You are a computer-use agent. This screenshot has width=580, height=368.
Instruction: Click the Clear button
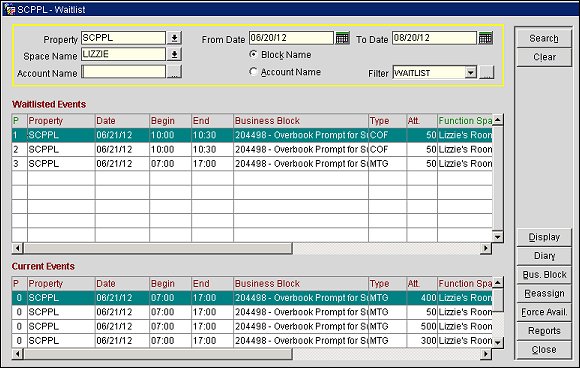pos(544,57)
